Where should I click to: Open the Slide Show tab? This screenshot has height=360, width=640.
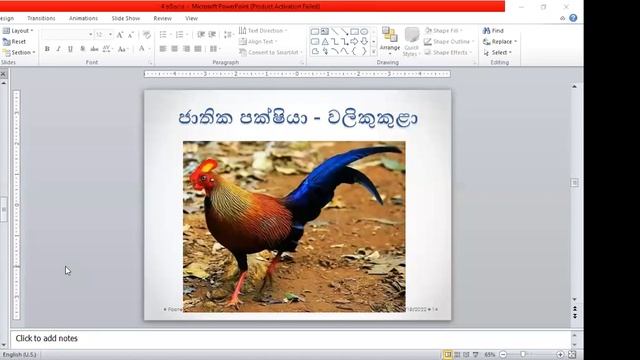pyautogui.click(x=126, y=18)
